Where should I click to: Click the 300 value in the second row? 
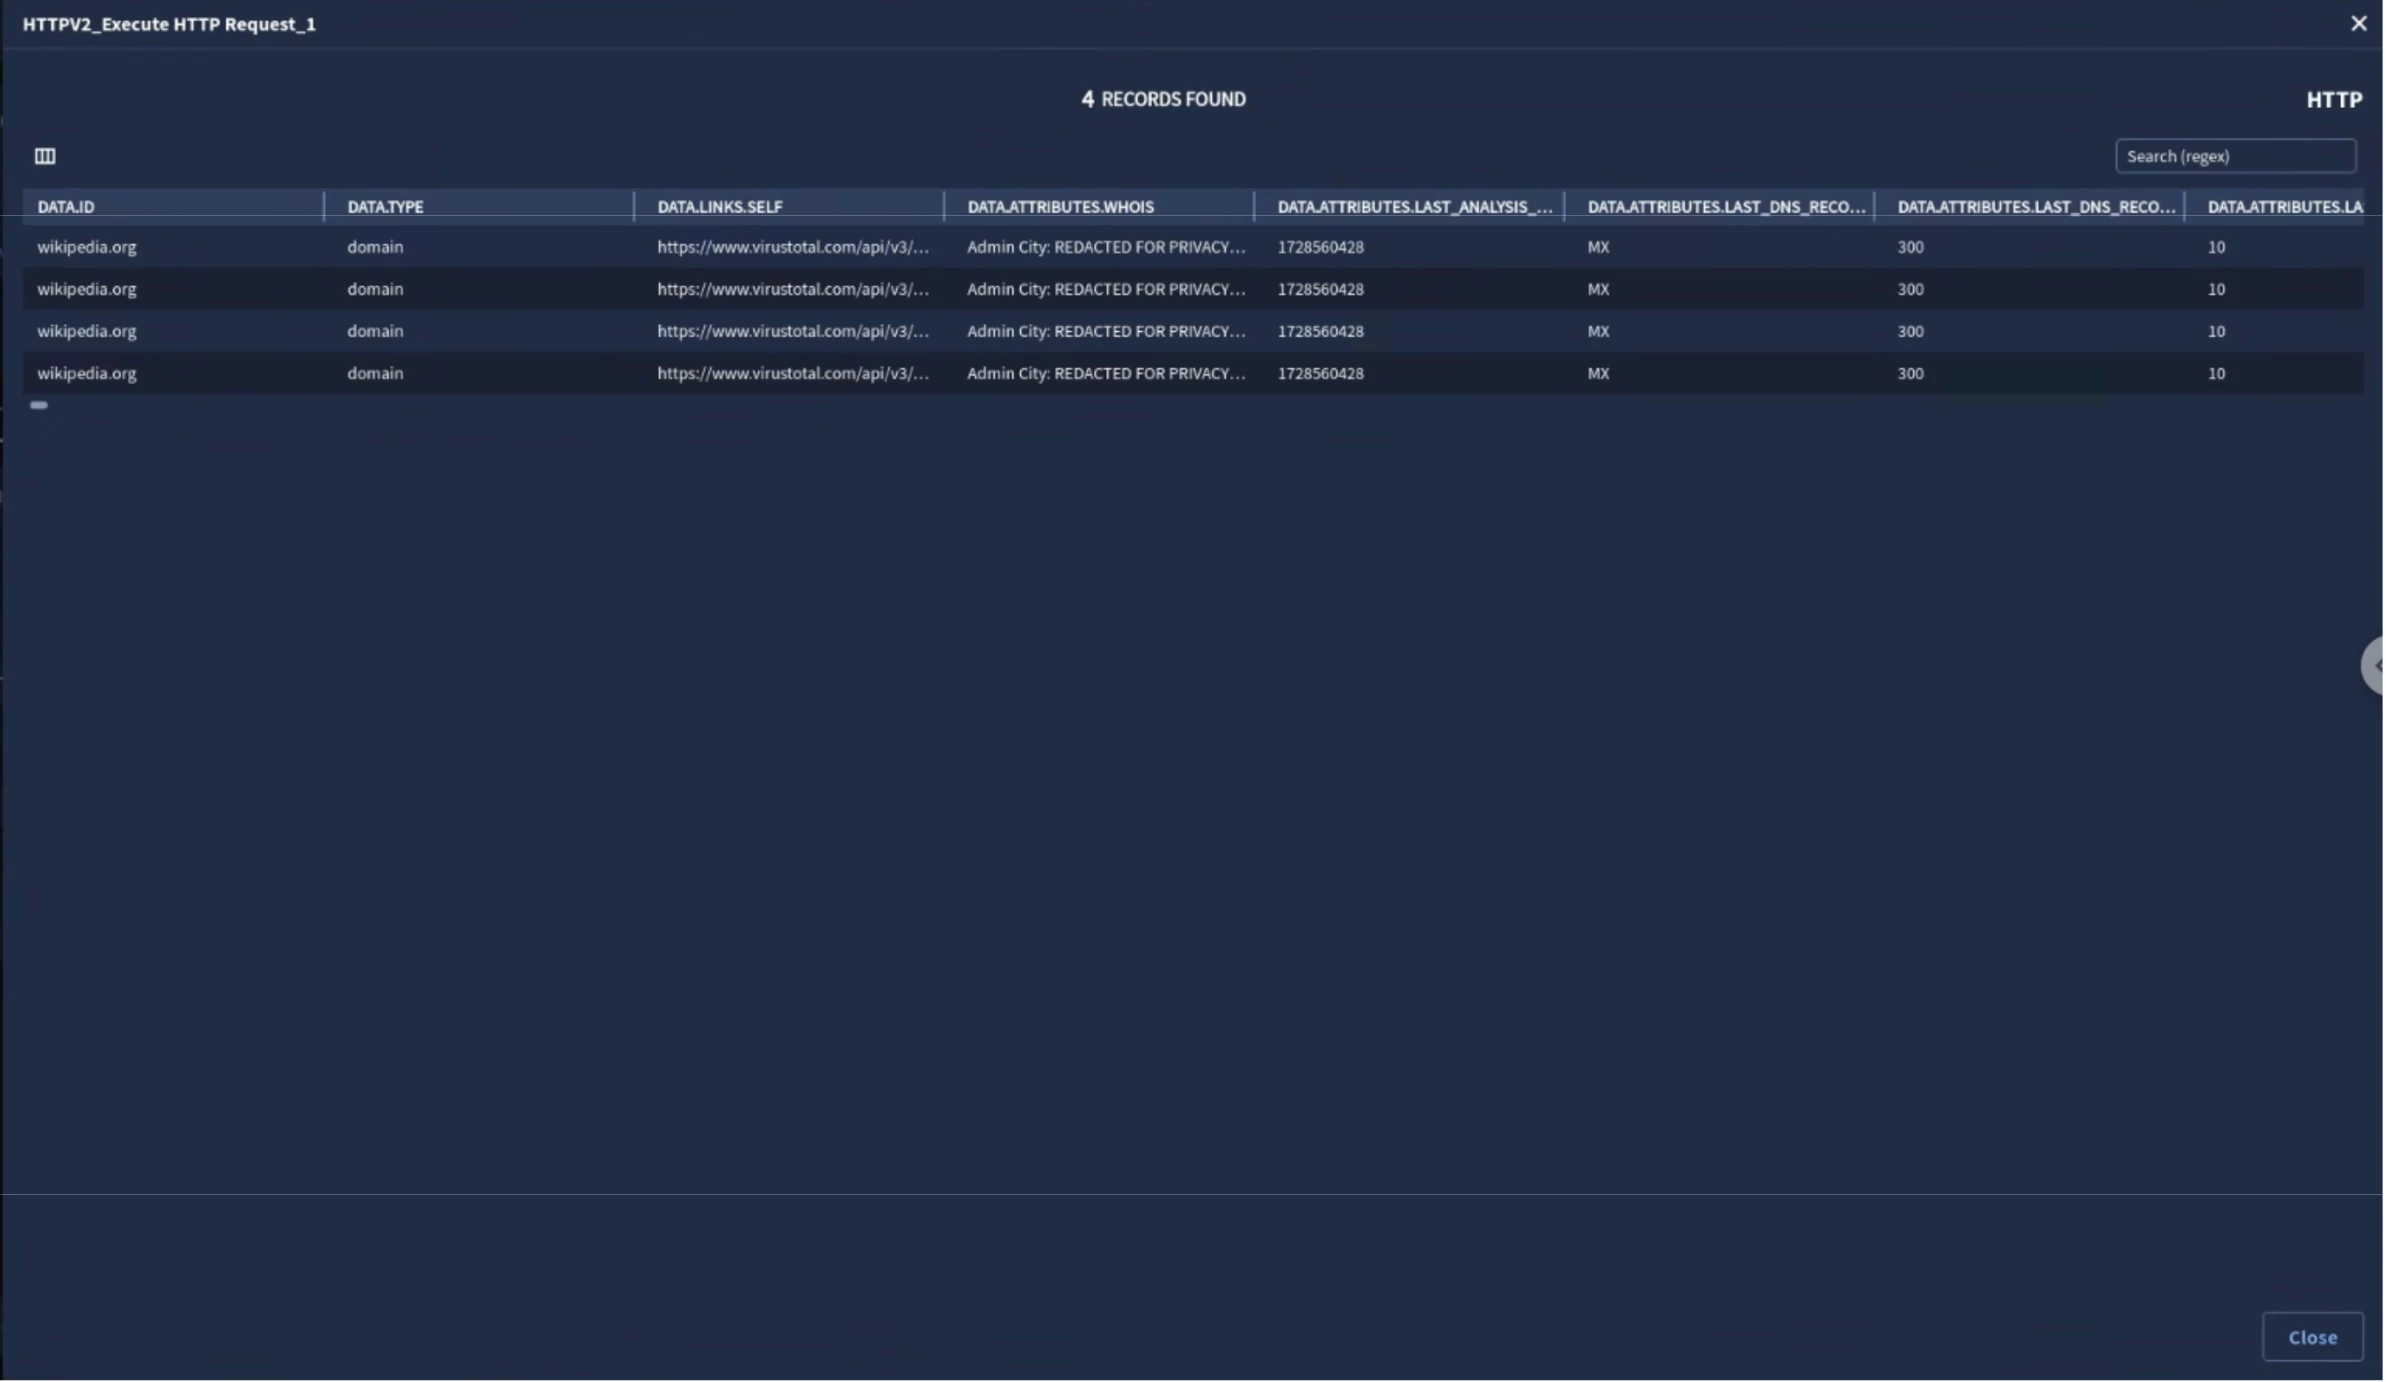click(x=1912, y=289)
